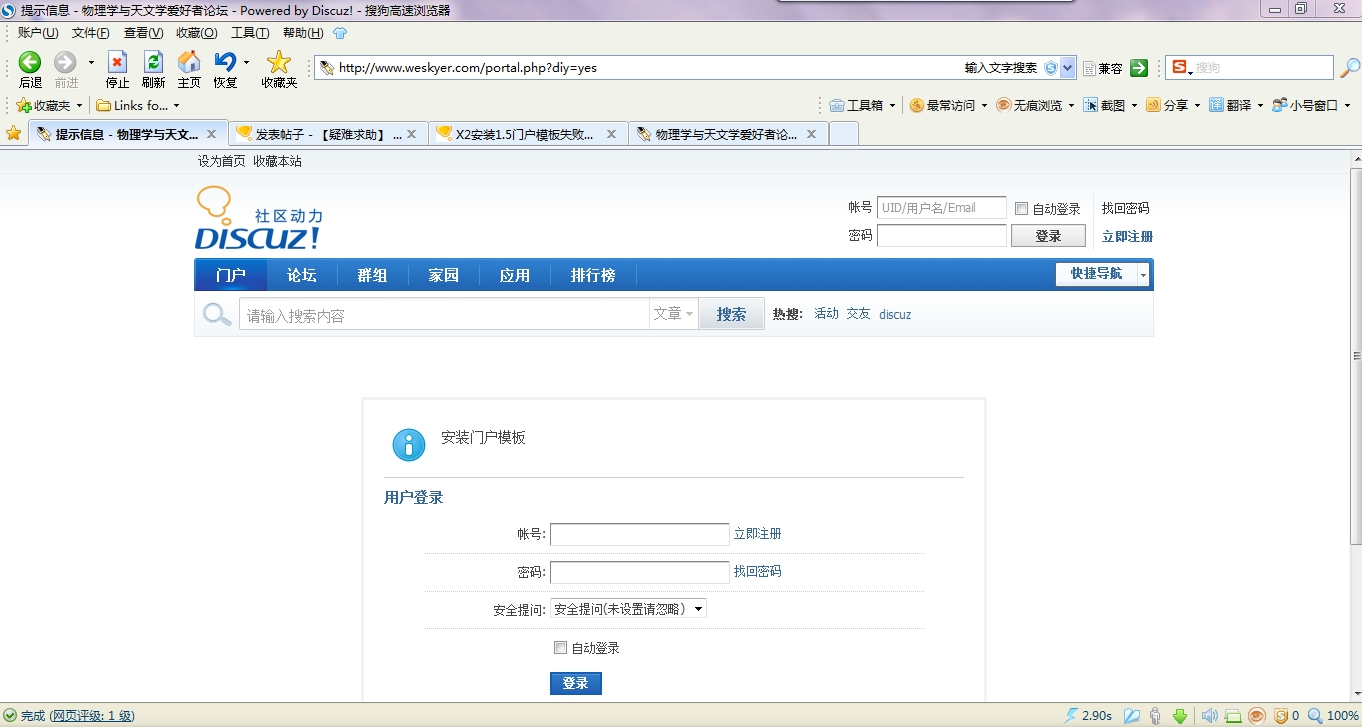Focus the form 帐号 input field

click(640, 534)
